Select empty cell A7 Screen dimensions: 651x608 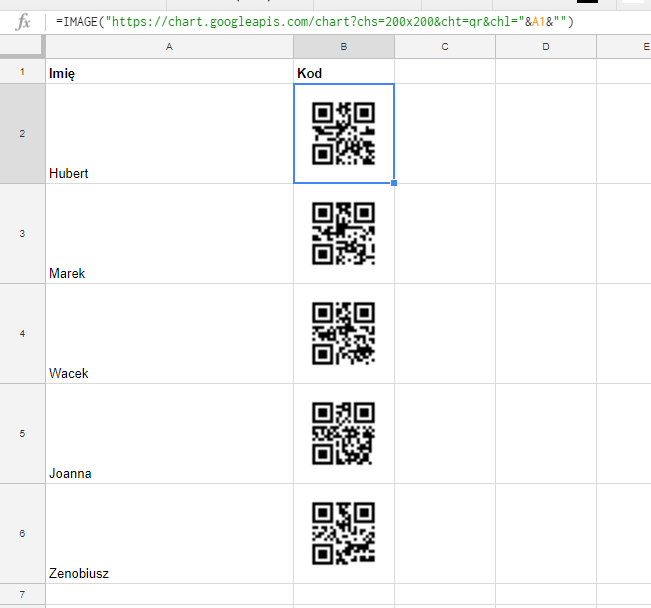pyautogui.click(x=169, y=594)
